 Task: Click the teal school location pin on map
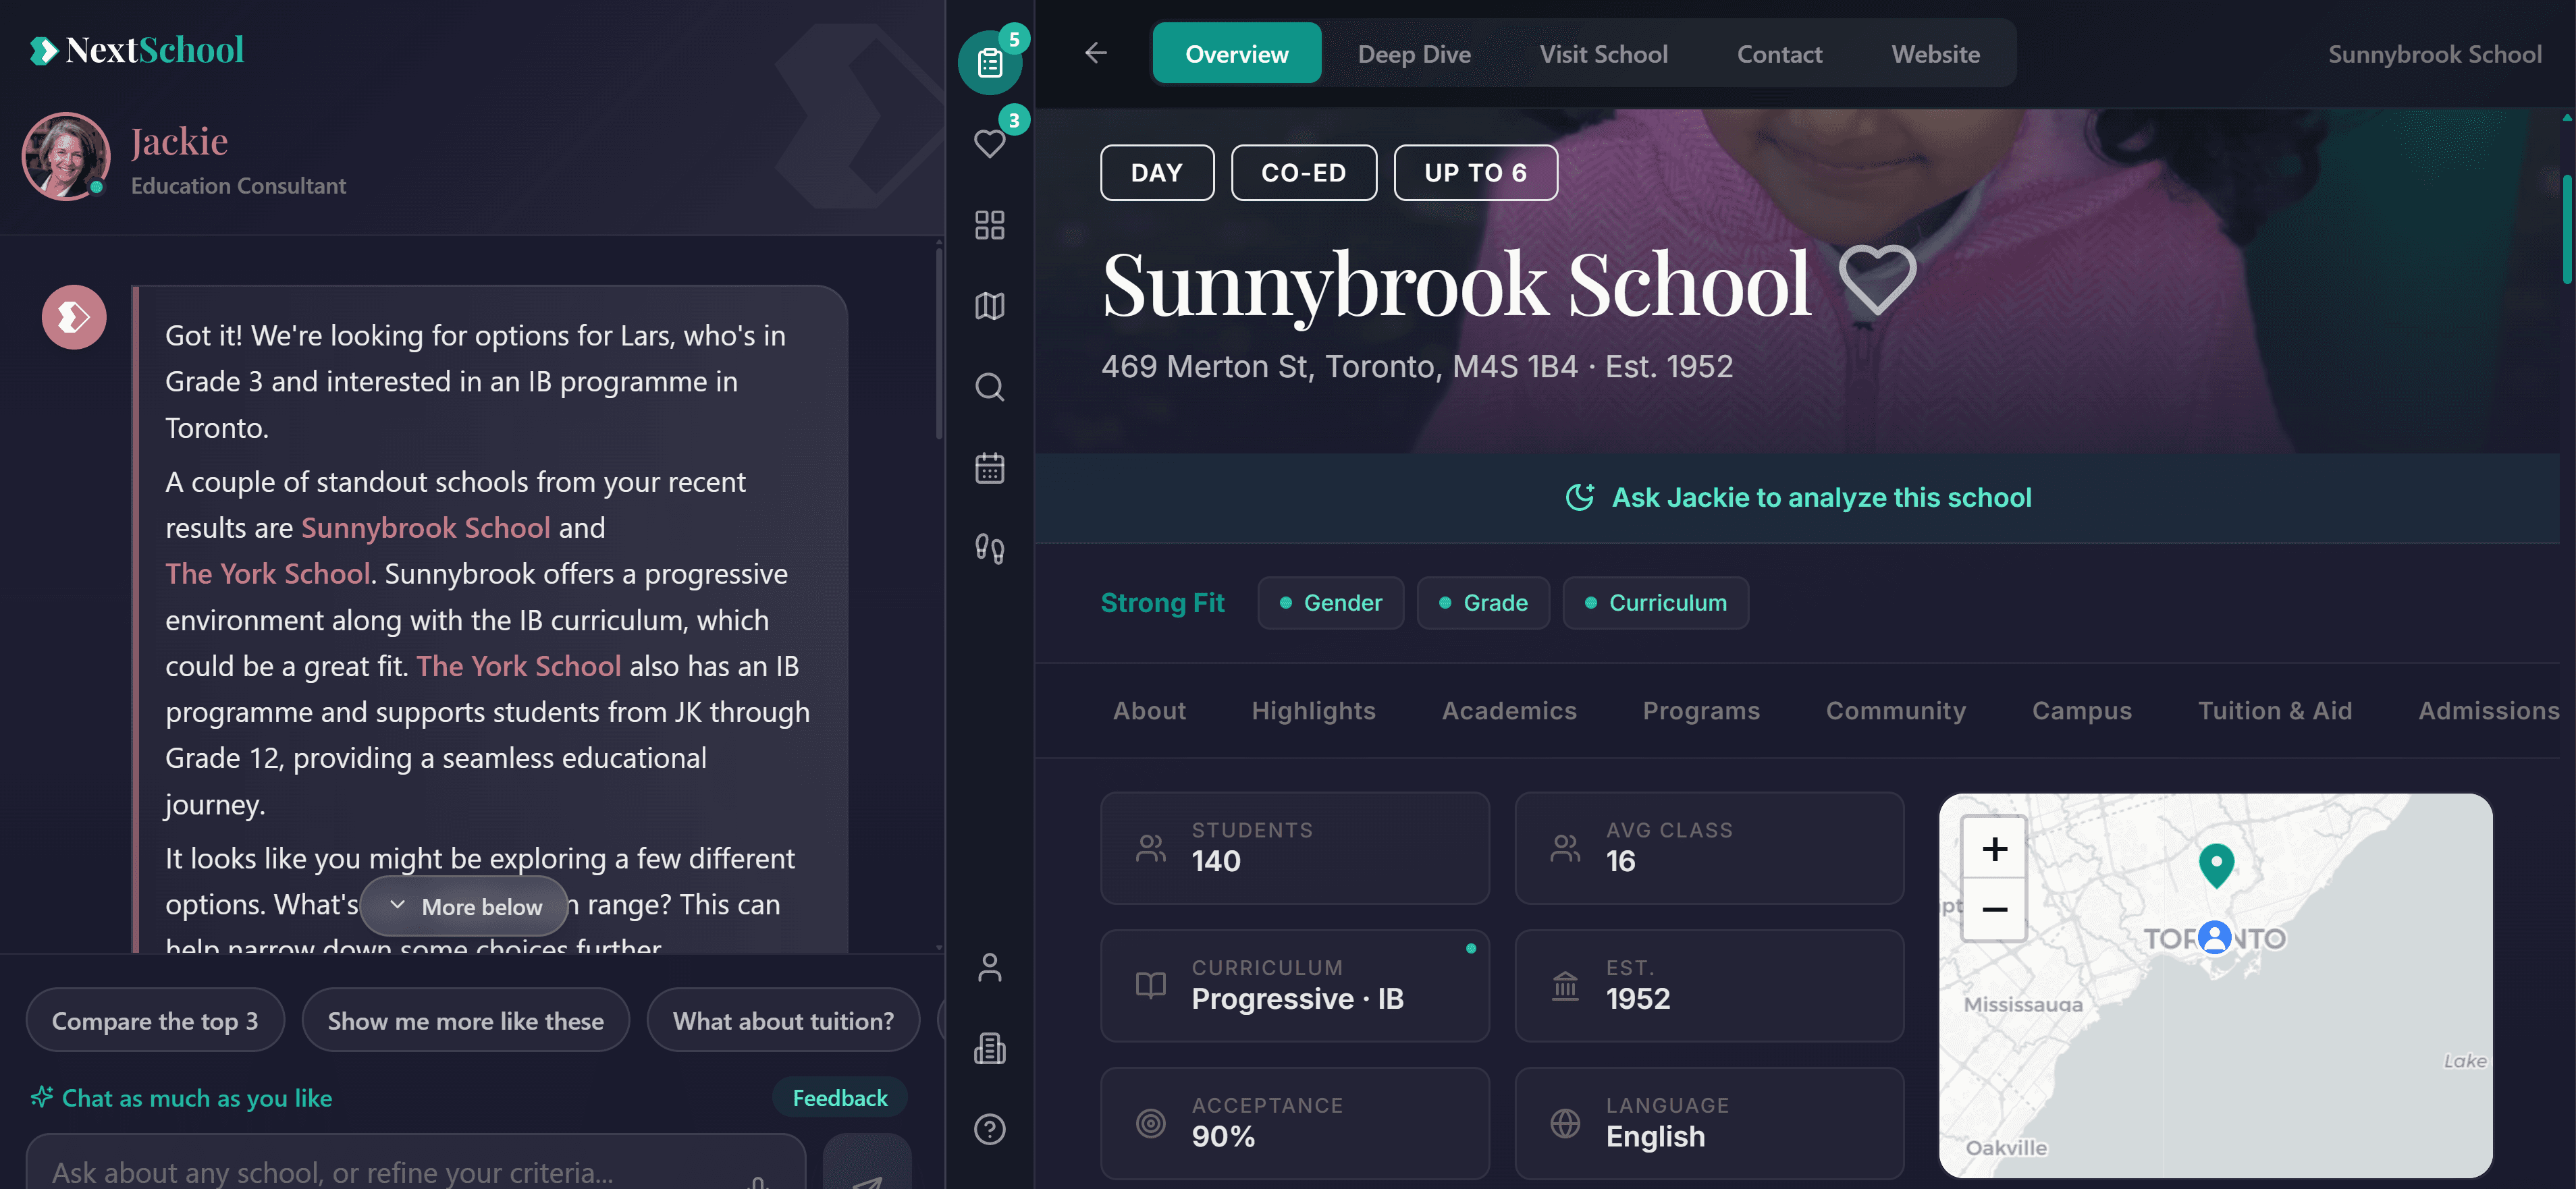point(2216,865)
